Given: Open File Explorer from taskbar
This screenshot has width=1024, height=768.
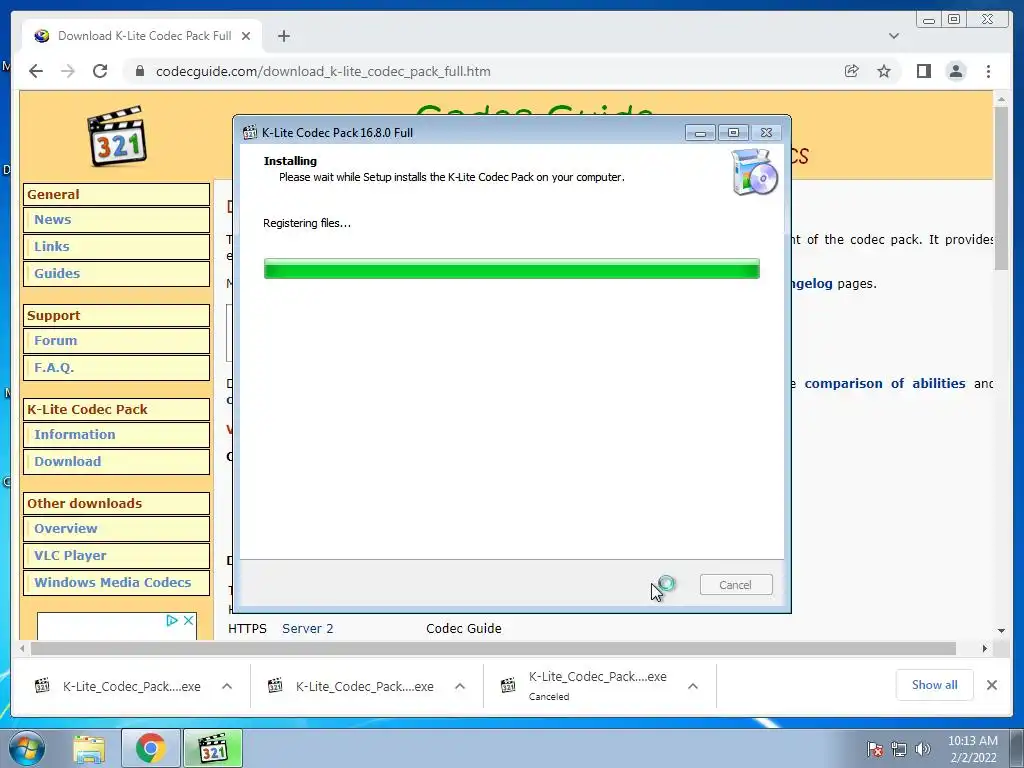Looking at the screenshot, I should coord(89,748).
